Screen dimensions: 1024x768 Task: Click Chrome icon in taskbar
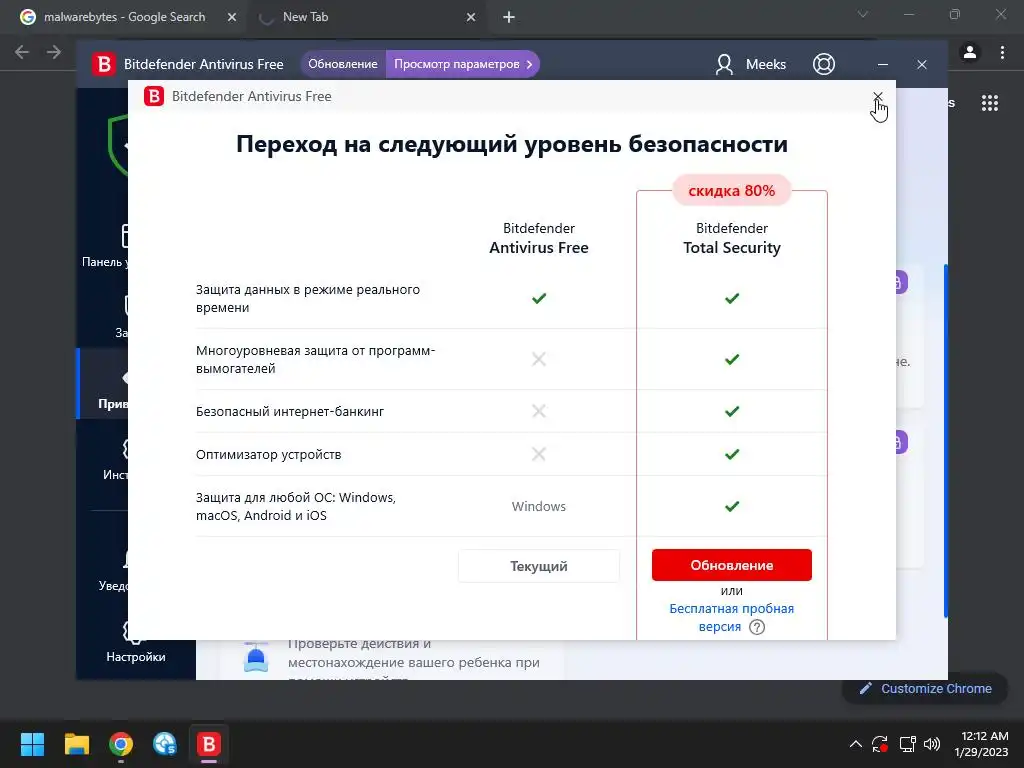[x=121, y=744]
